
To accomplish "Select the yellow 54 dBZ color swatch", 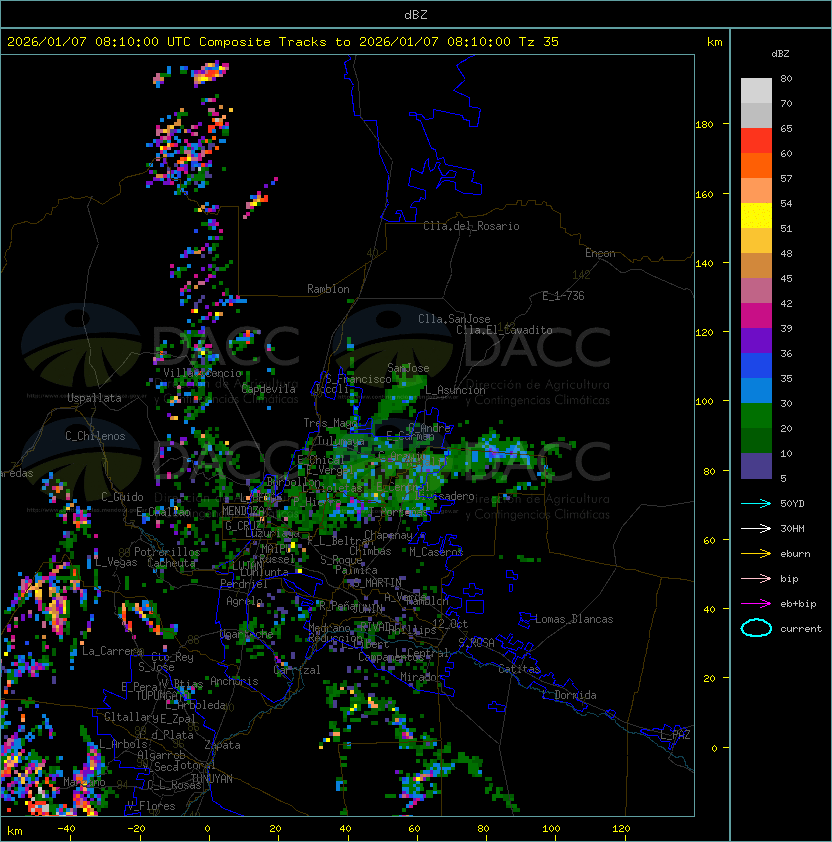I will click(x=756, y=215).
